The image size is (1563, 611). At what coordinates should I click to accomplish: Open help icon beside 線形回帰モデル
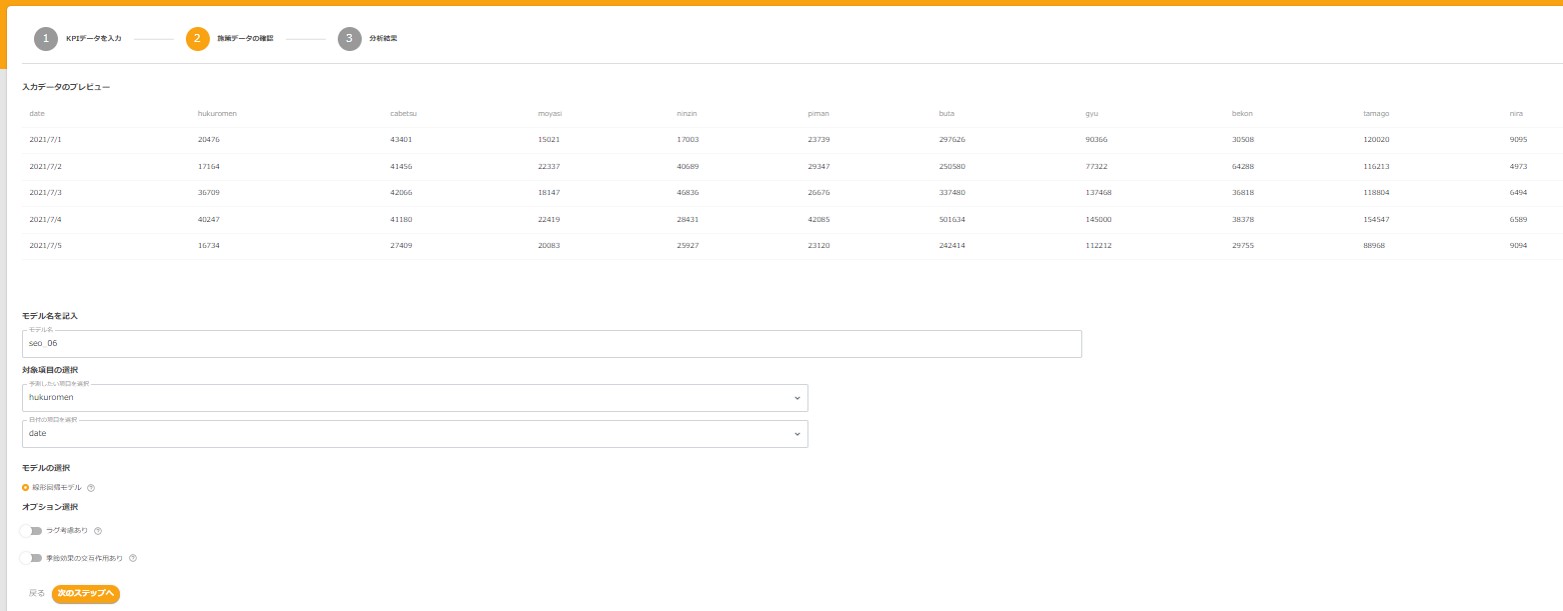pyautogui.click(x=91, y=488)
